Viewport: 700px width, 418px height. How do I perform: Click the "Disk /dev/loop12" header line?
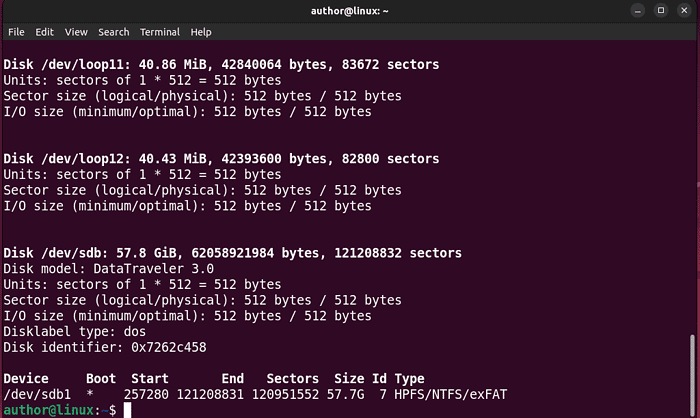(x=221, y=159)
